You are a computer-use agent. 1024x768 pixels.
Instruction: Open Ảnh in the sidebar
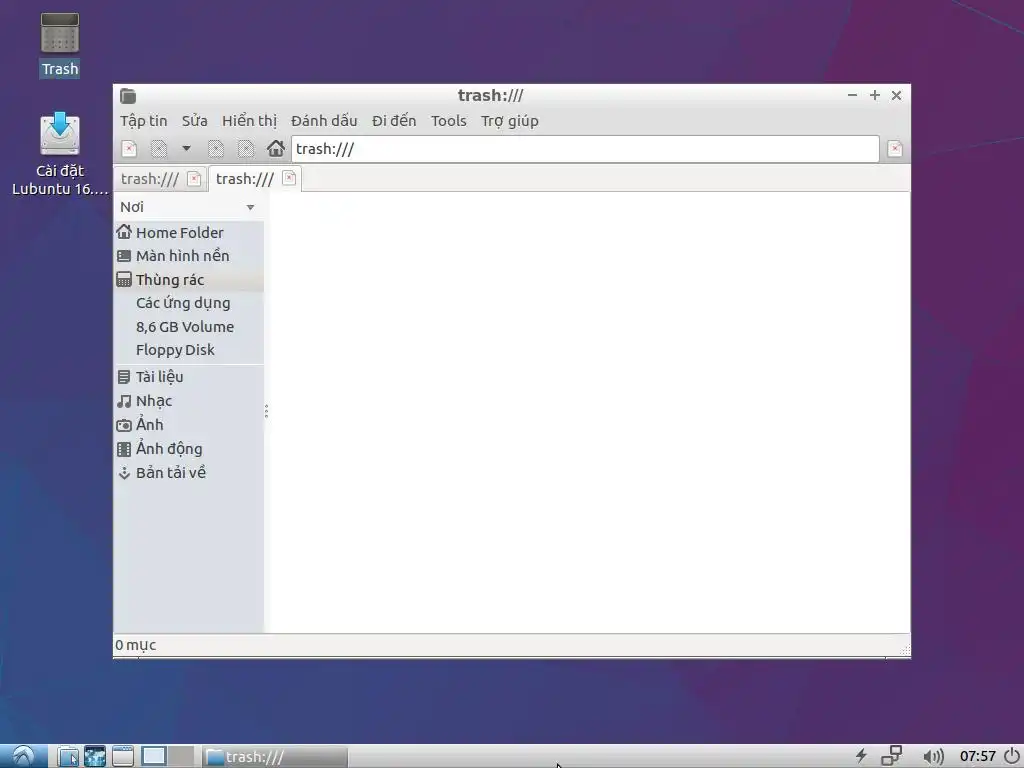(x=189, y=425)
